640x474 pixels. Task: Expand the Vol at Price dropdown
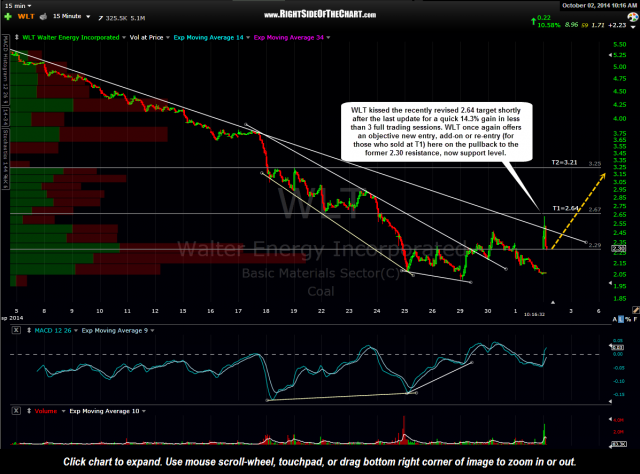point(167,38)
